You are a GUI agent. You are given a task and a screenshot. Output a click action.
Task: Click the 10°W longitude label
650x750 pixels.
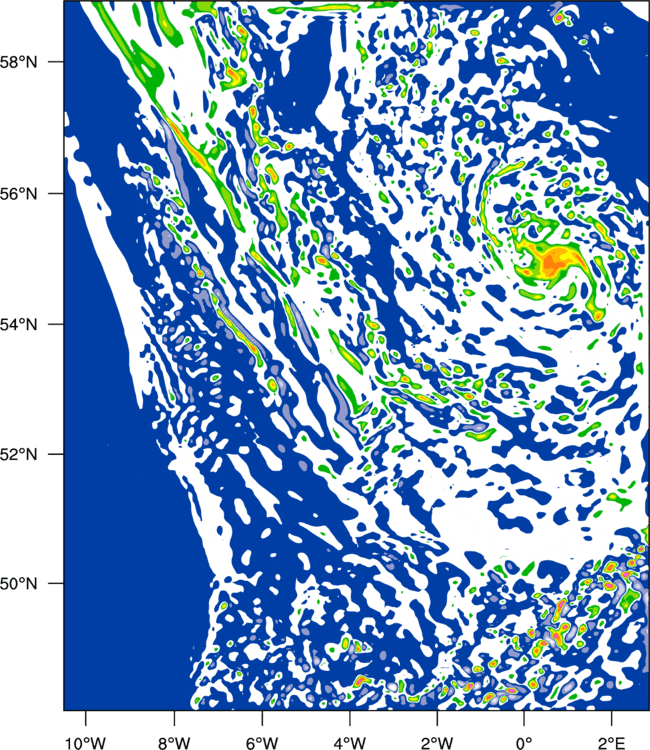click(86, 743)
